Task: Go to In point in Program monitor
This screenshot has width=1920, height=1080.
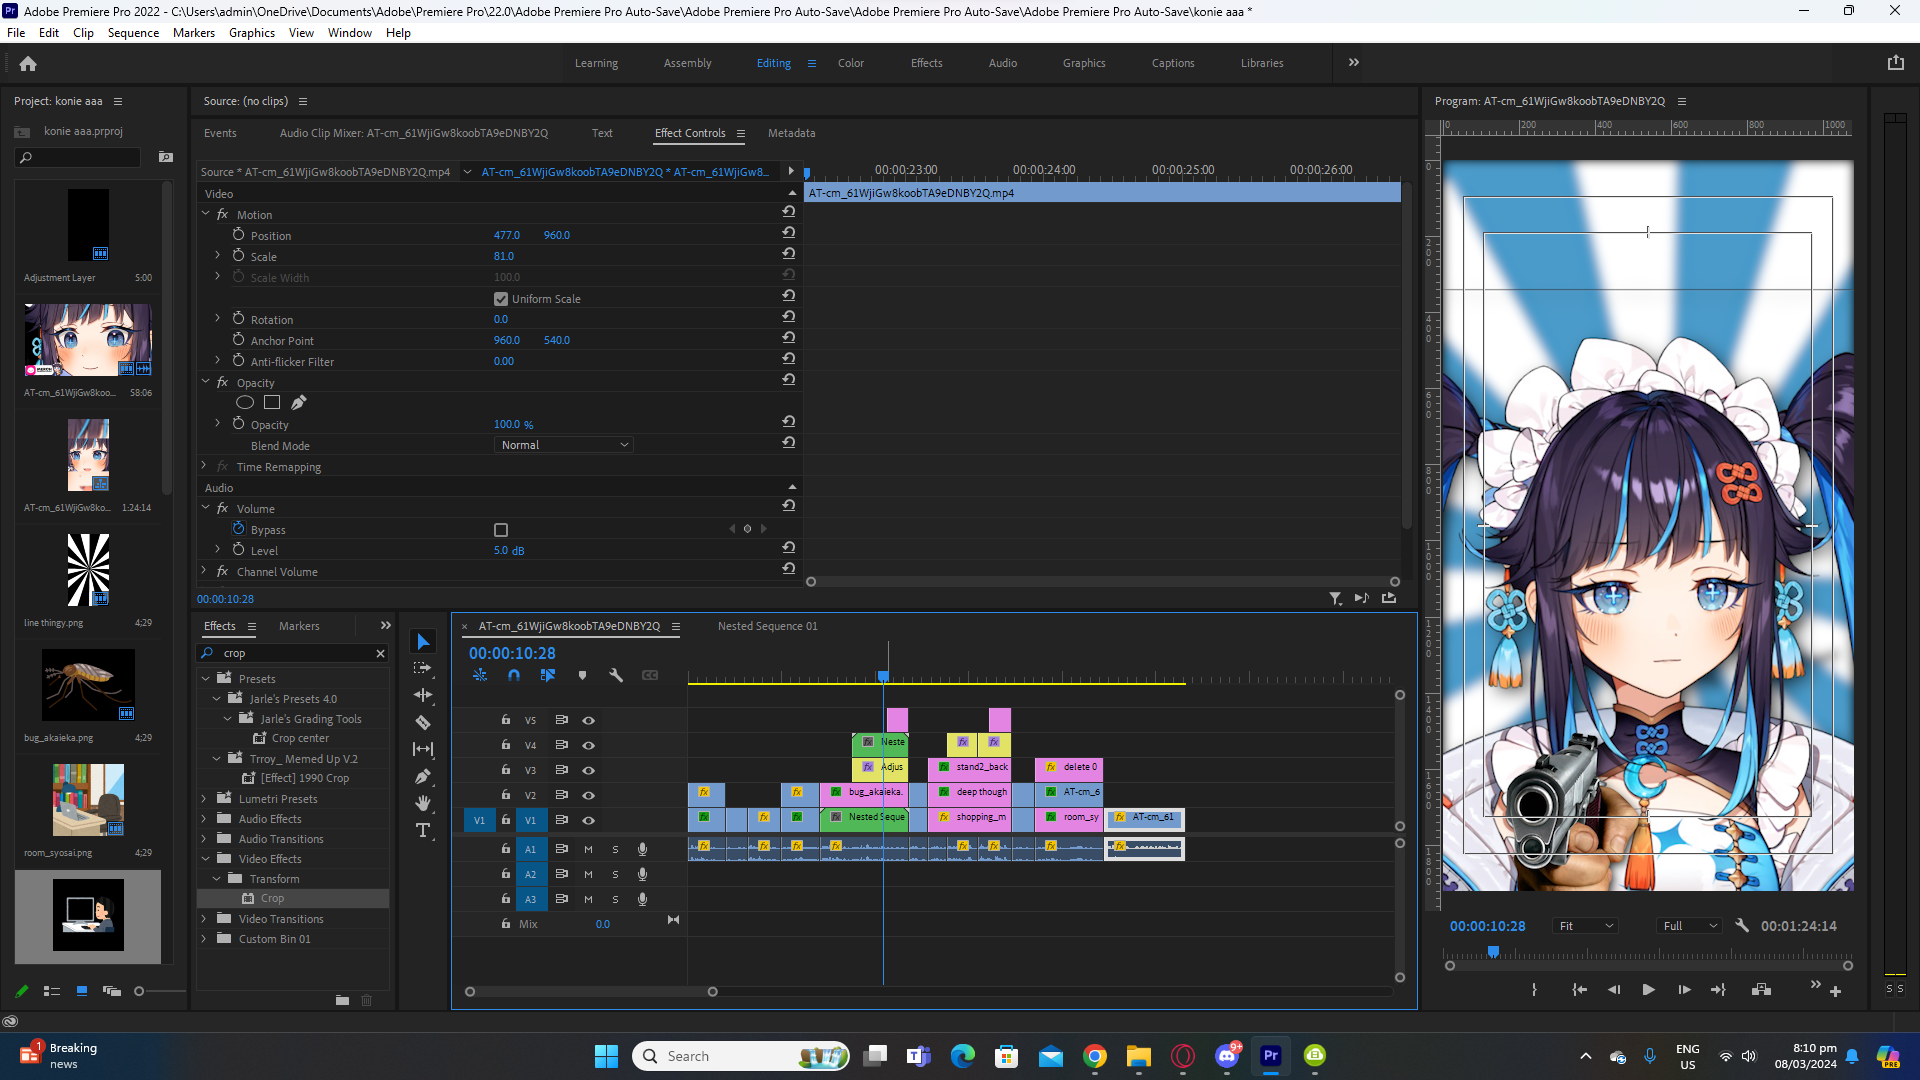Action: click(x=1579, y=990)
